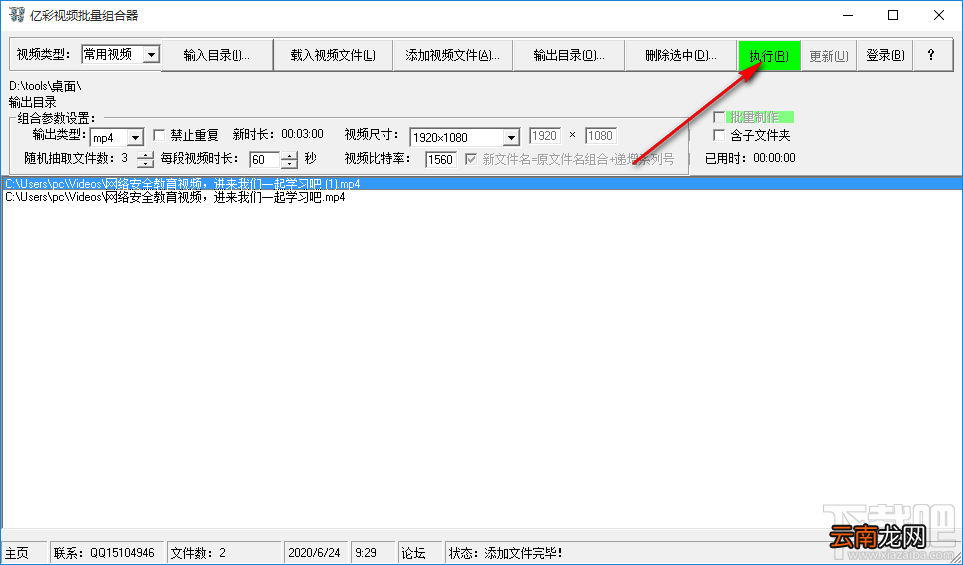Click status text 添加文件完毕!
963x565 pixels.
523,553
